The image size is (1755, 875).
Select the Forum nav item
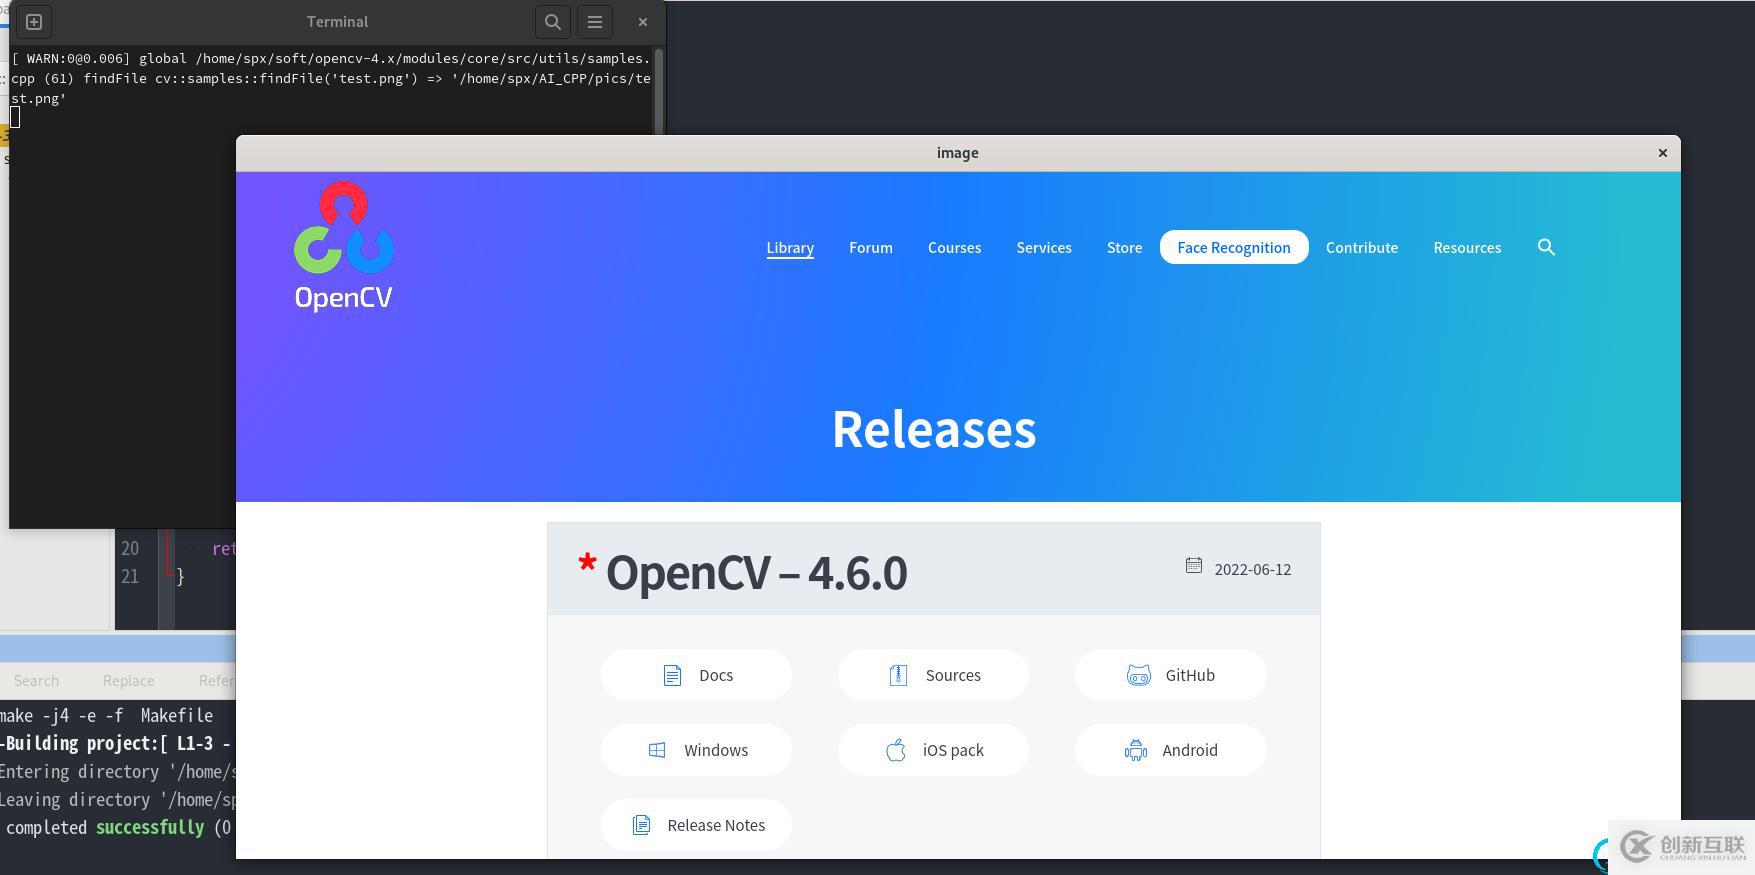pos(870,248)
